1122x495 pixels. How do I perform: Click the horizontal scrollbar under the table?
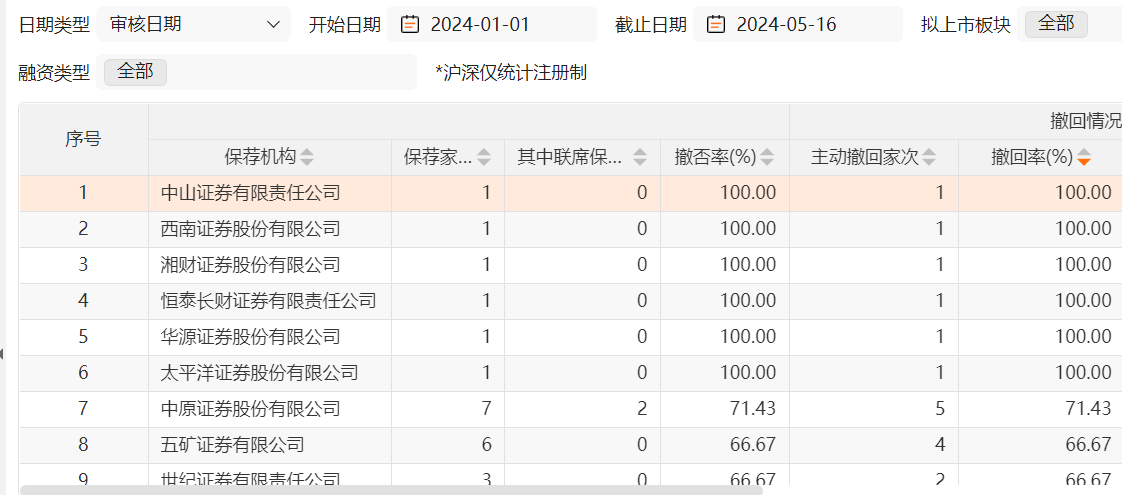(x=391, y=489)
